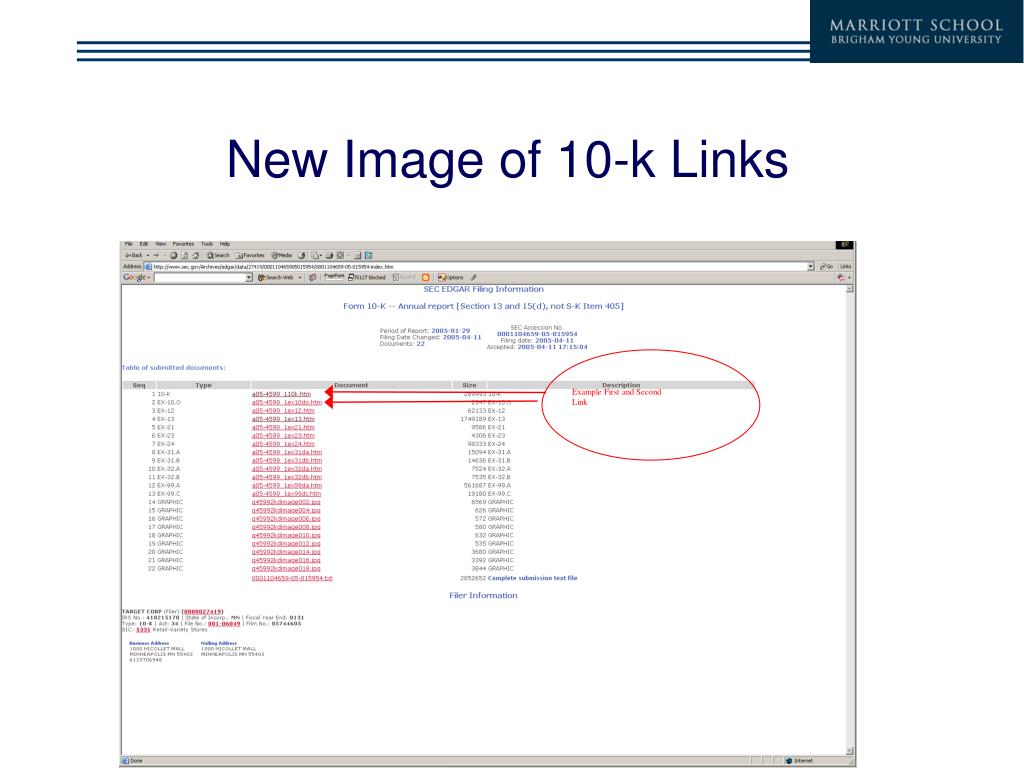This screenshot has height=768, width=1024.
Task: Open the a05-4599_1ex10do.htm link
Action: pos(287,402)
